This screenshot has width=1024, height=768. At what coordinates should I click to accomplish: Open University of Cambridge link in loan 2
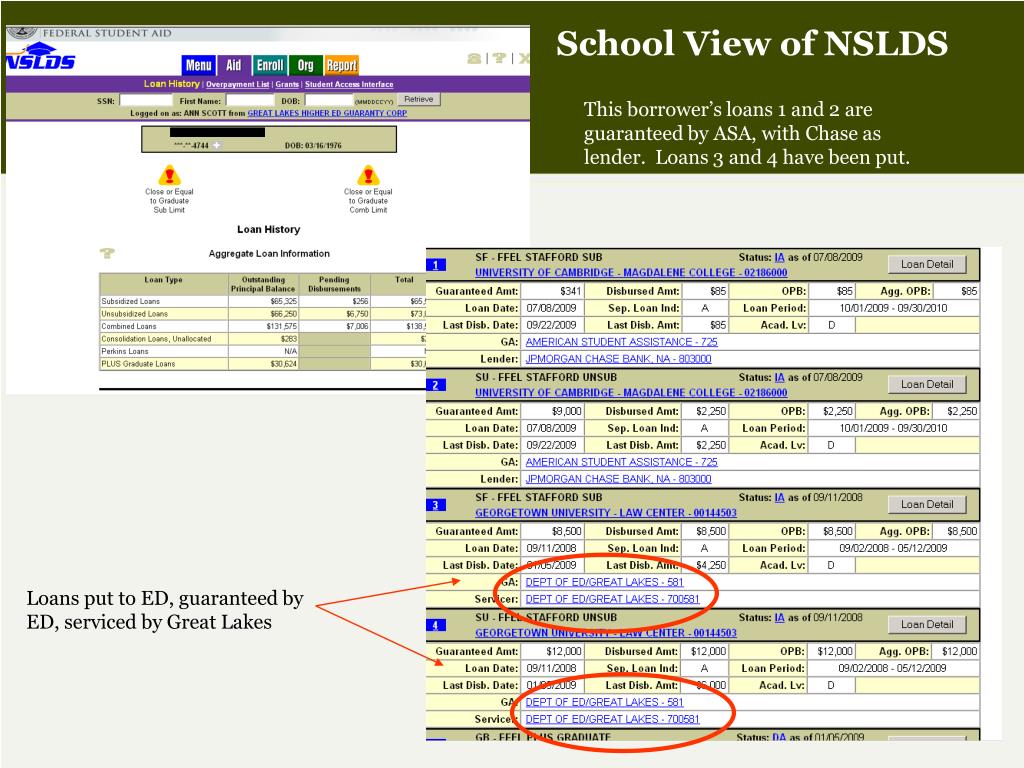(631, 392)
